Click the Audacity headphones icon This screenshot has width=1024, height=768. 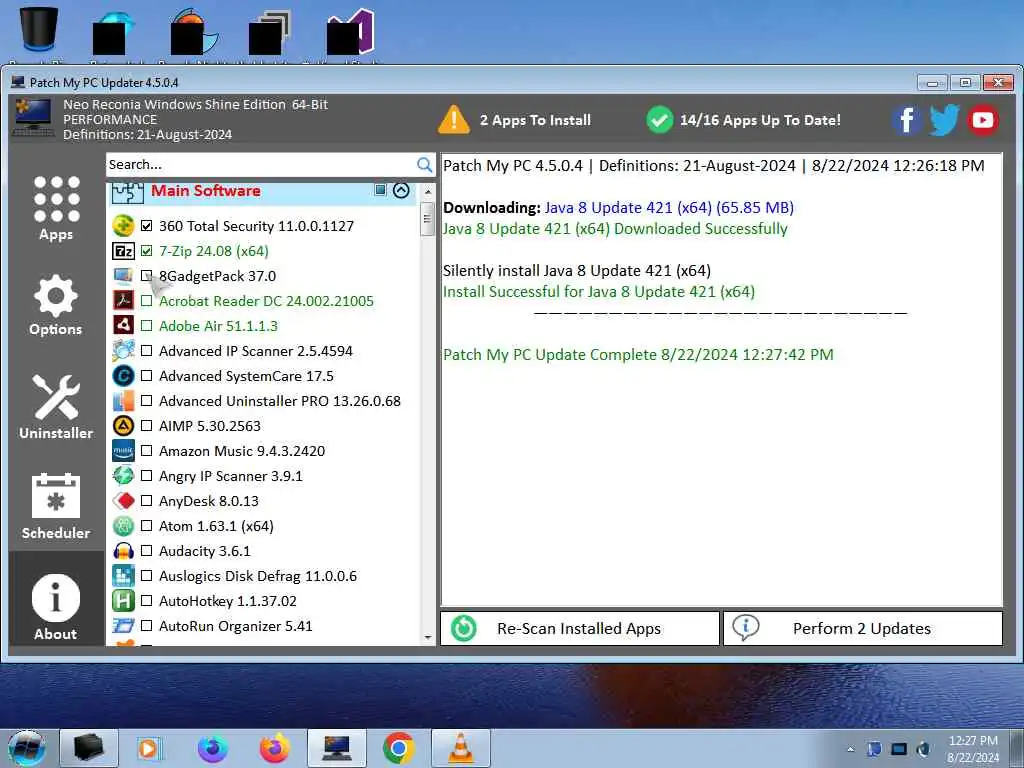tap(123, 551)
